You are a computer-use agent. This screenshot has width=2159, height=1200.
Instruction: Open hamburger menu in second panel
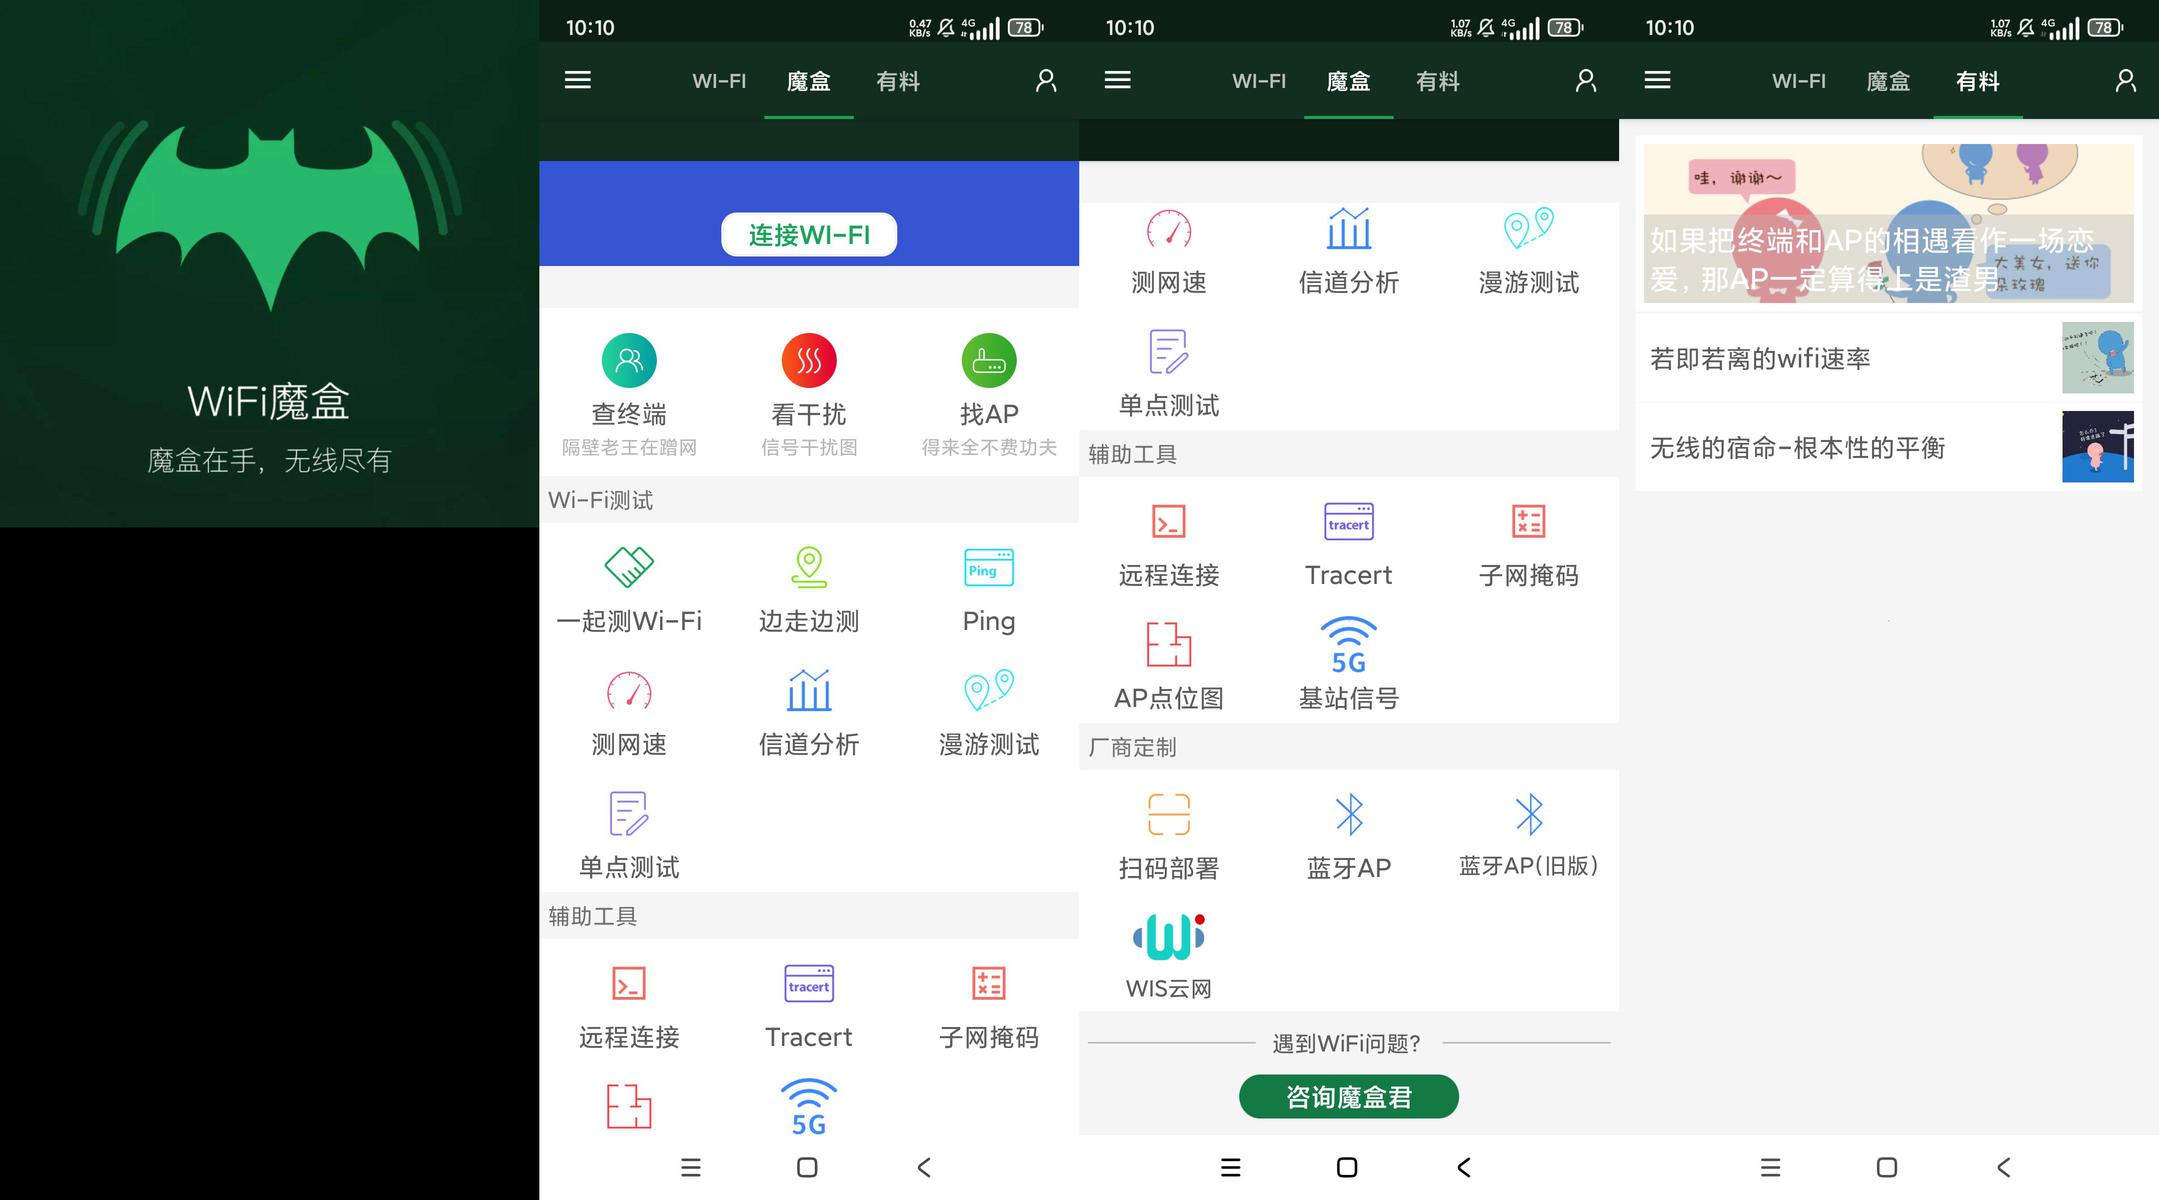point(578,80)
